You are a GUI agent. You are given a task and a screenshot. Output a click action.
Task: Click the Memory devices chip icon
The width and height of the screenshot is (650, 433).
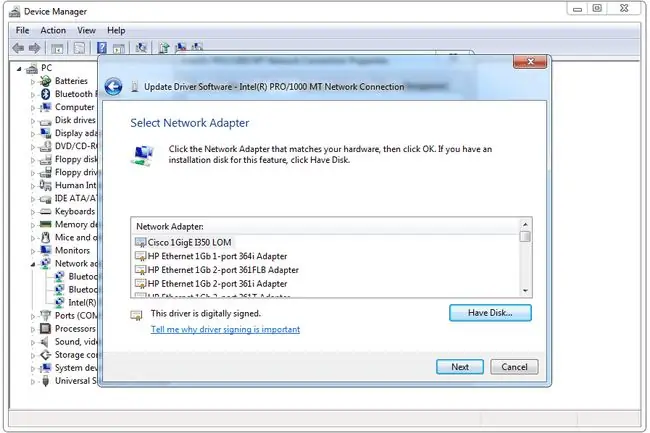46,225
